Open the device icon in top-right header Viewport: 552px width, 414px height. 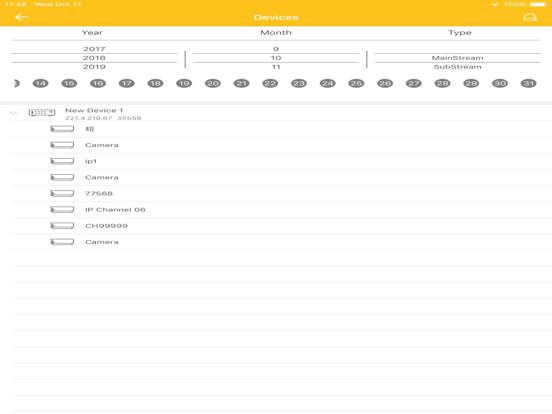(x=530, y=17)
